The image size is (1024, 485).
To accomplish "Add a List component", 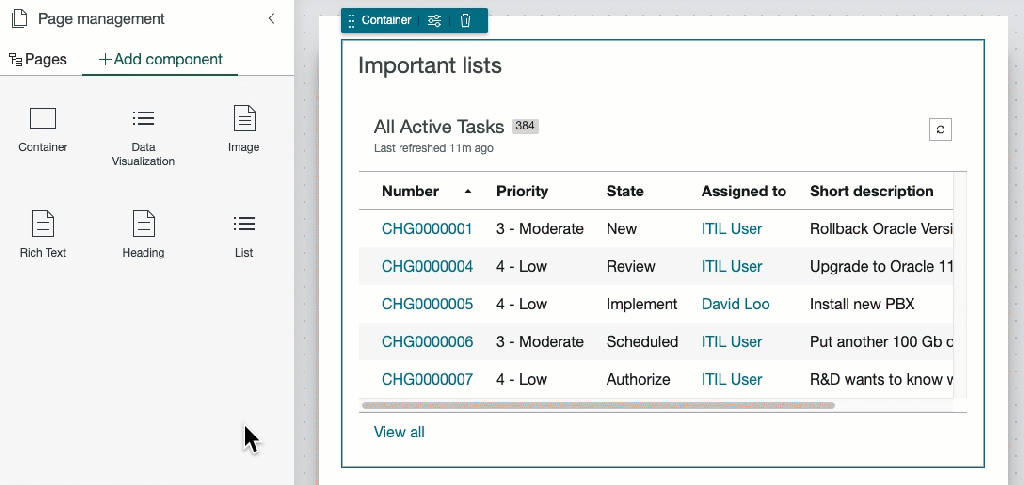I will point(244,234).
